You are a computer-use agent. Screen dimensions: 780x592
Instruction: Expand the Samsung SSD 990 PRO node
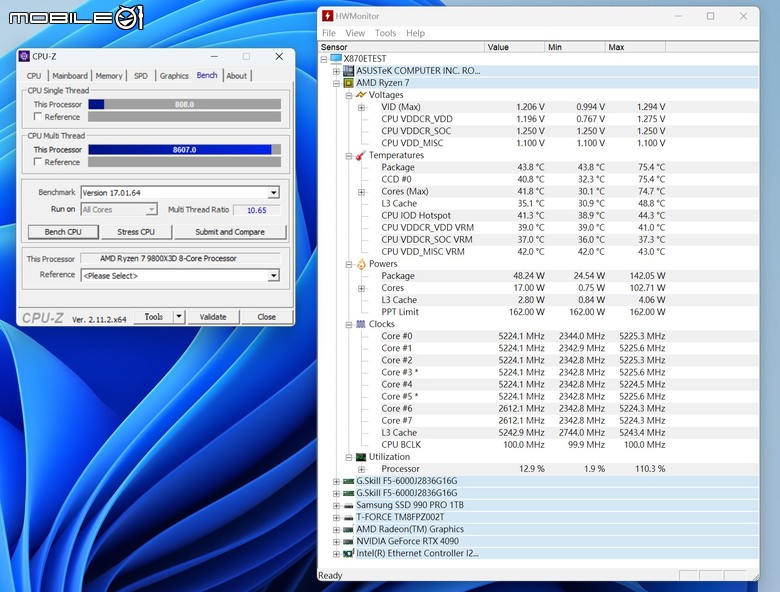point(336,505)
